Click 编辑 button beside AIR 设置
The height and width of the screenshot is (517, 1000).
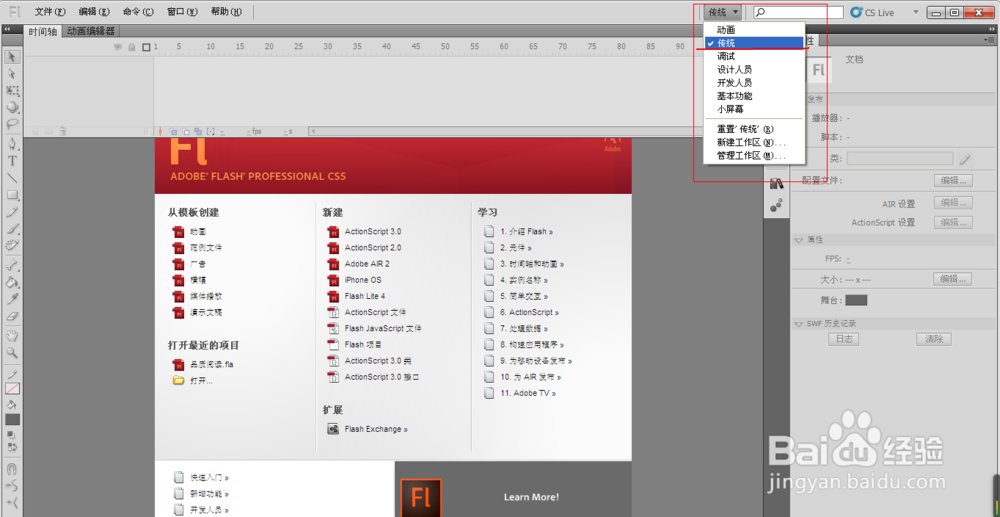[x=953, y=203]
